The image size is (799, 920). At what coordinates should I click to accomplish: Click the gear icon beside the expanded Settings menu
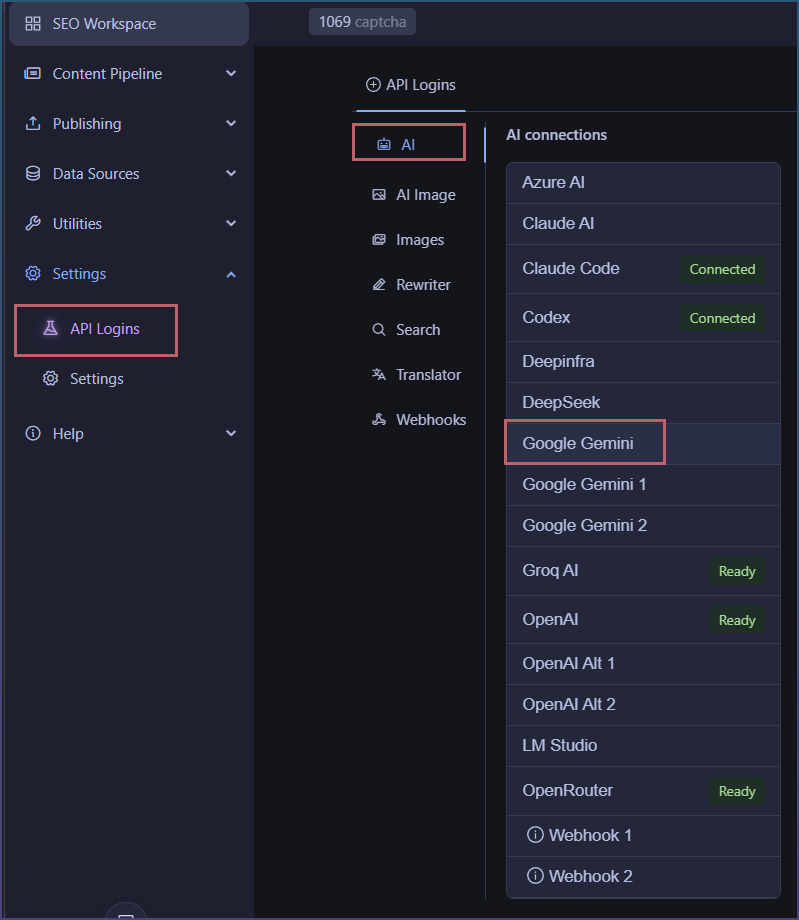tap(33, 273)
